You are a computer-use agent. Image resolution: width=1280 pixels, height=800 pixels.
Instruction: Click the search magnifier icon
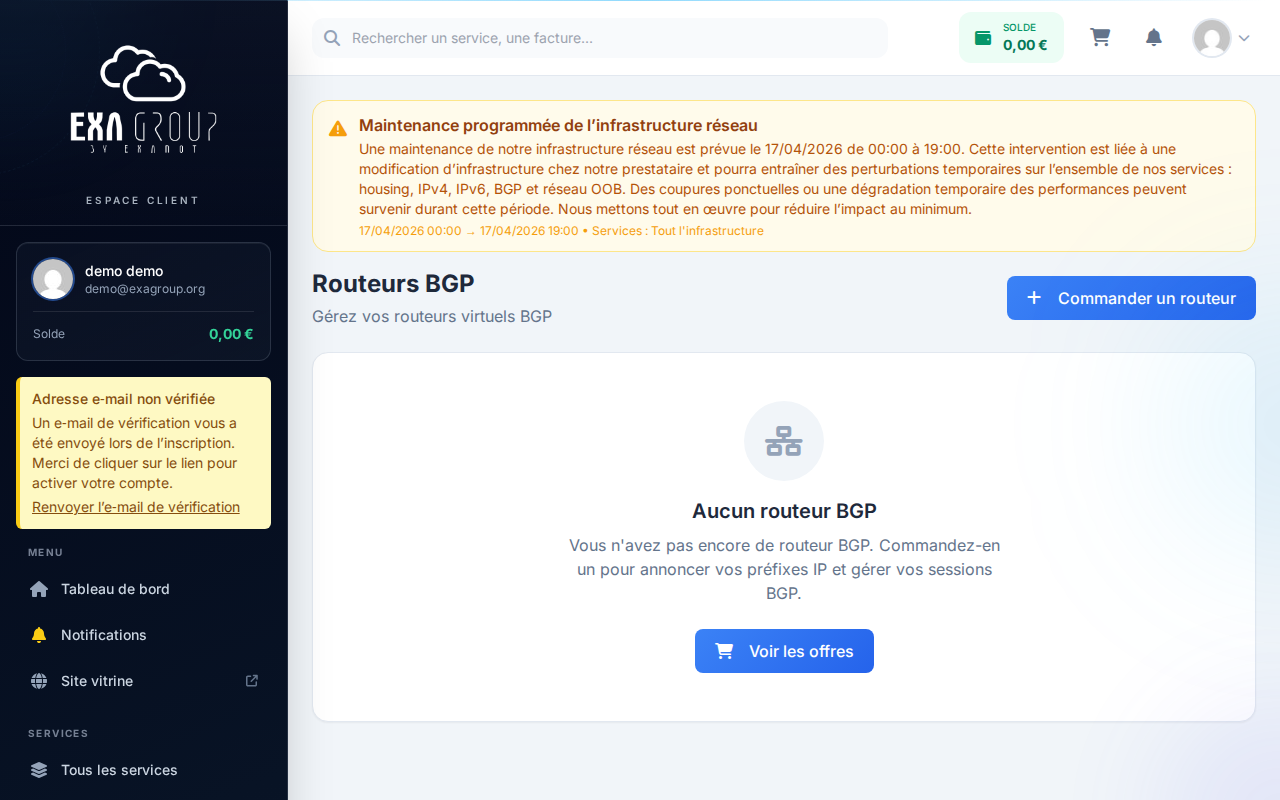(x=332, y=38)
